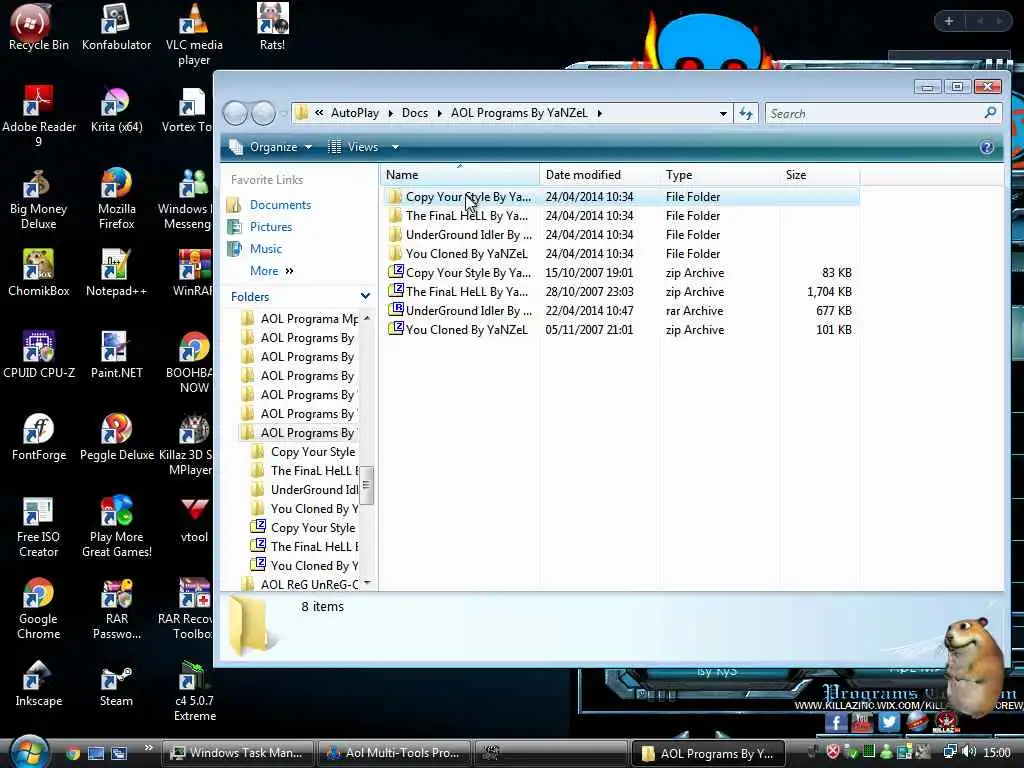
Task: Refresh the folder with the refresh button
Action: [746, 114]
